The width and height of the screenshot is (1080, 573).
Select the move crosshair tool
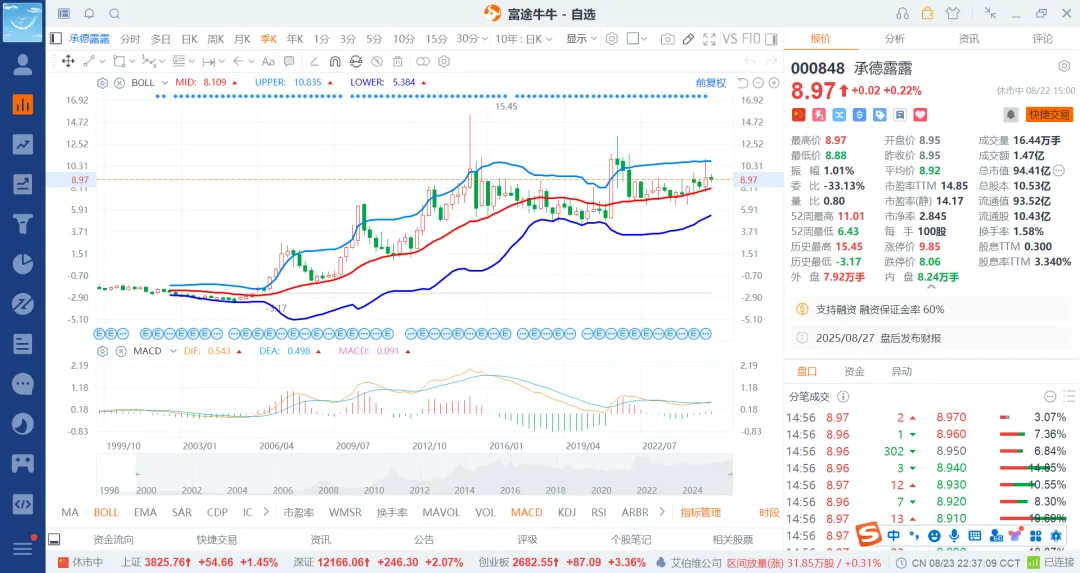pyautogui.click(x=68, y=61)
